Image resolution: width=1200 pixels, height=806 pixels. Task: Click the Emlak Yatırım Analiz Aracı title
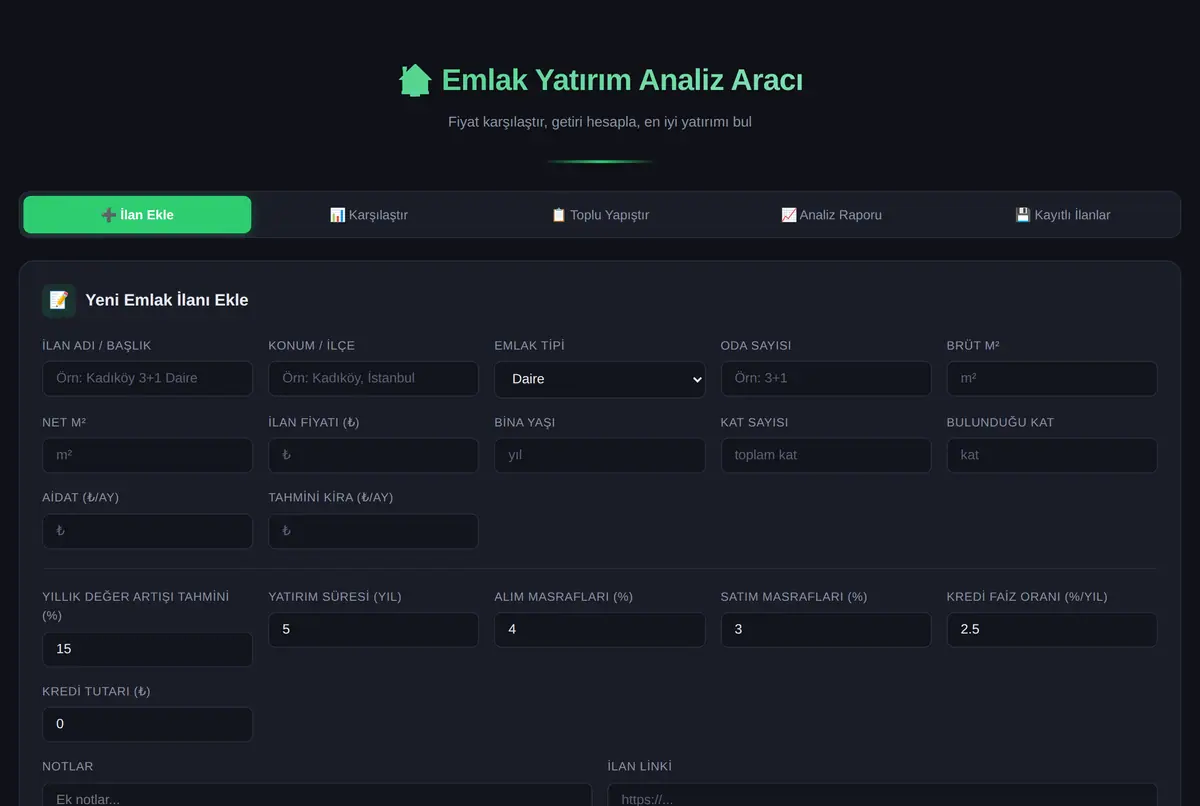[x=622, y=80]
